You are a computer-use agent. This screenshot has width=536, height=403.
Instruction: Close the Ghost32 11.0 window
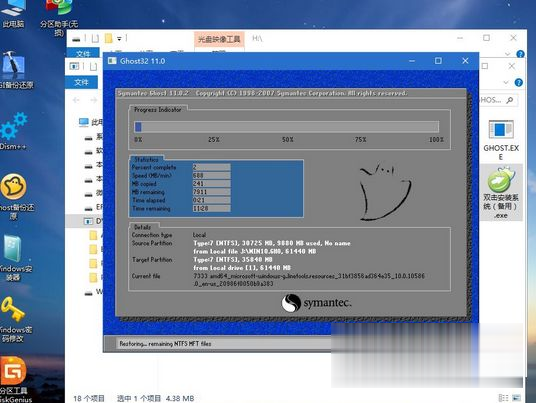coord(465,61)
